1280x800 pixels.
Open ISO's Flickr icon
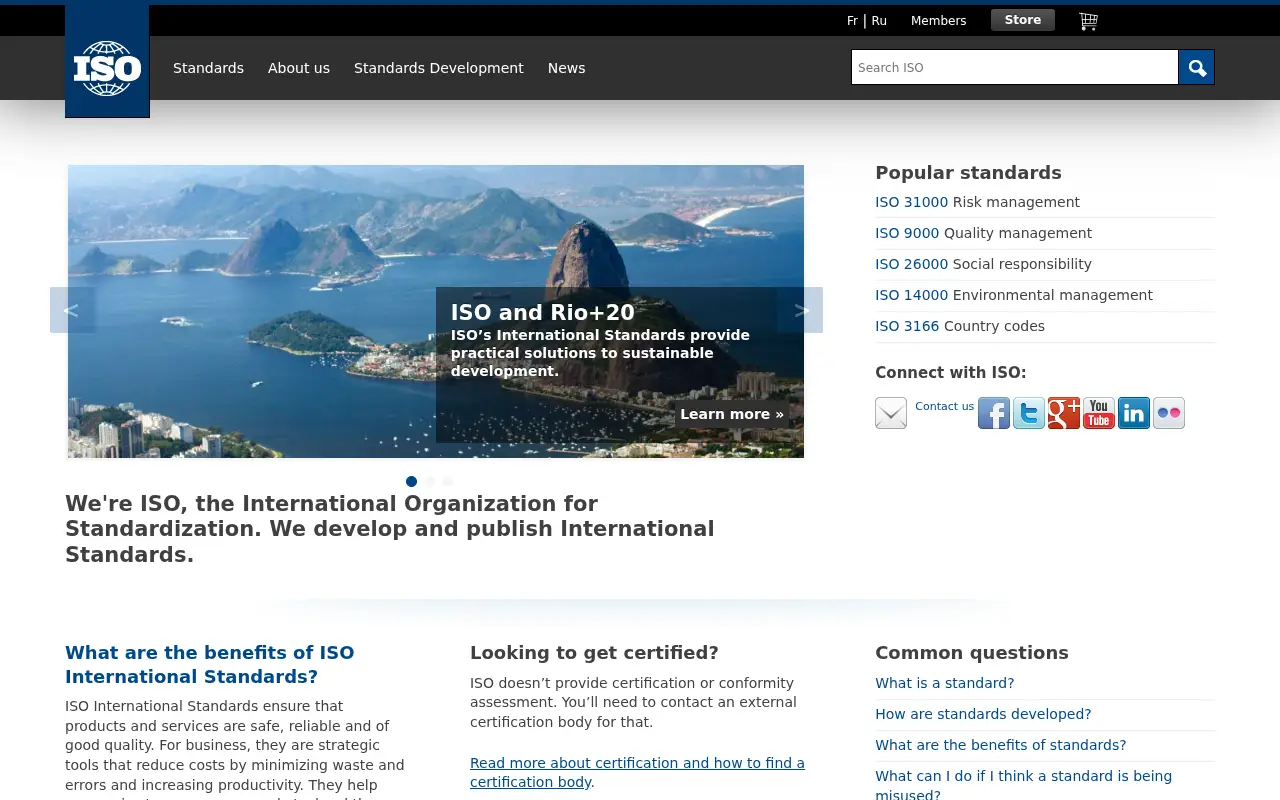1169,413
